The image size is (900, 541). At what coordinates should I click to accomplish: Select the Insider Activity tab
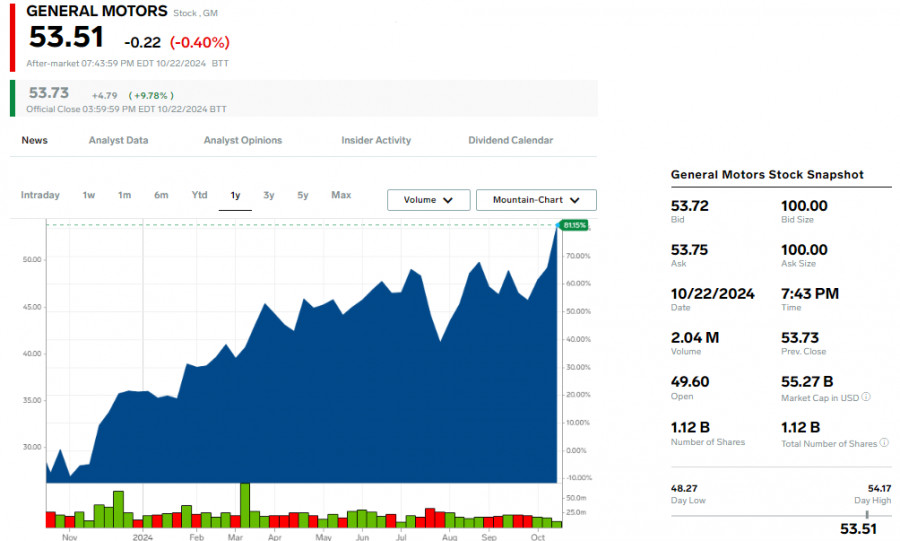point(376,141)
